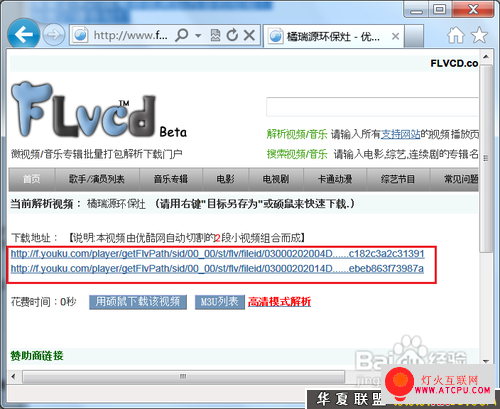Open a new blank tab

(414, 36)
